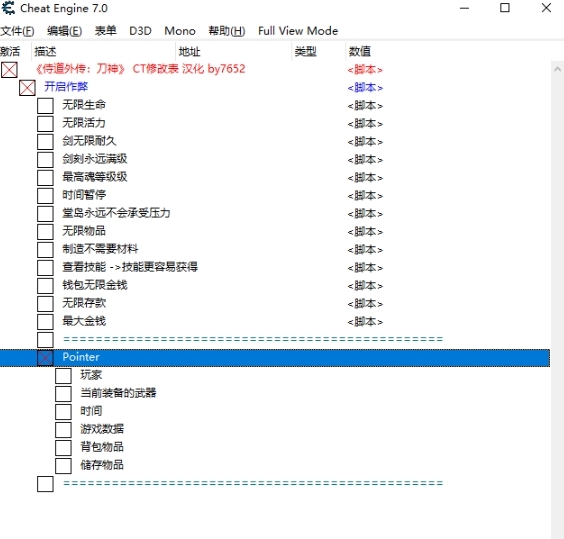Expand the 玩家 pointer entry checkbox

tap(63, 376)
